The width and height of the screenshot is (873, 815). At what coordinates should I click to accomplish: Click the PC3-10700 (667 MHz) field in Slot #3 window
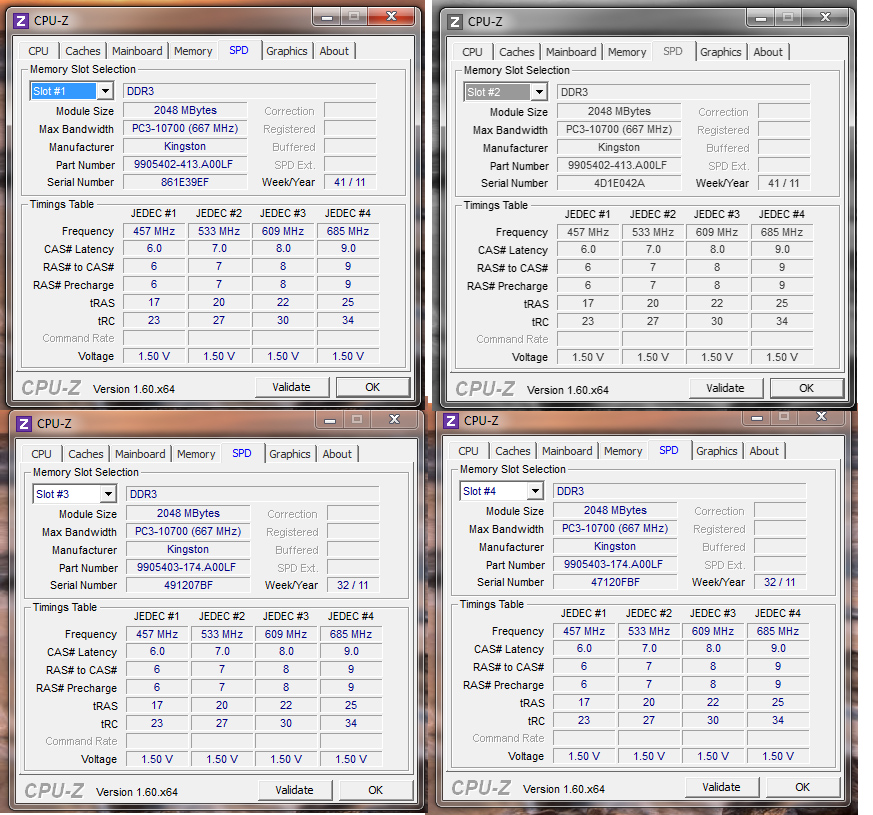(188, 532)
